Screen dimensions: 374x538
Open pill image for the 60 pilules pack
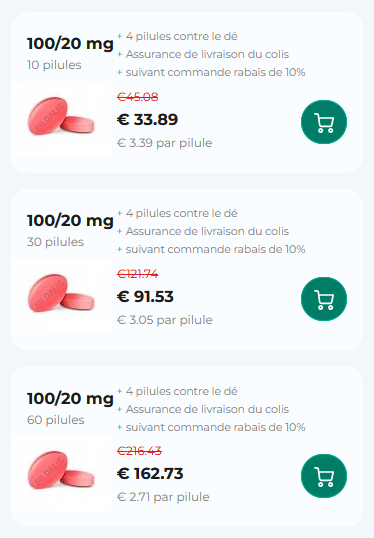tap(62, 473)
